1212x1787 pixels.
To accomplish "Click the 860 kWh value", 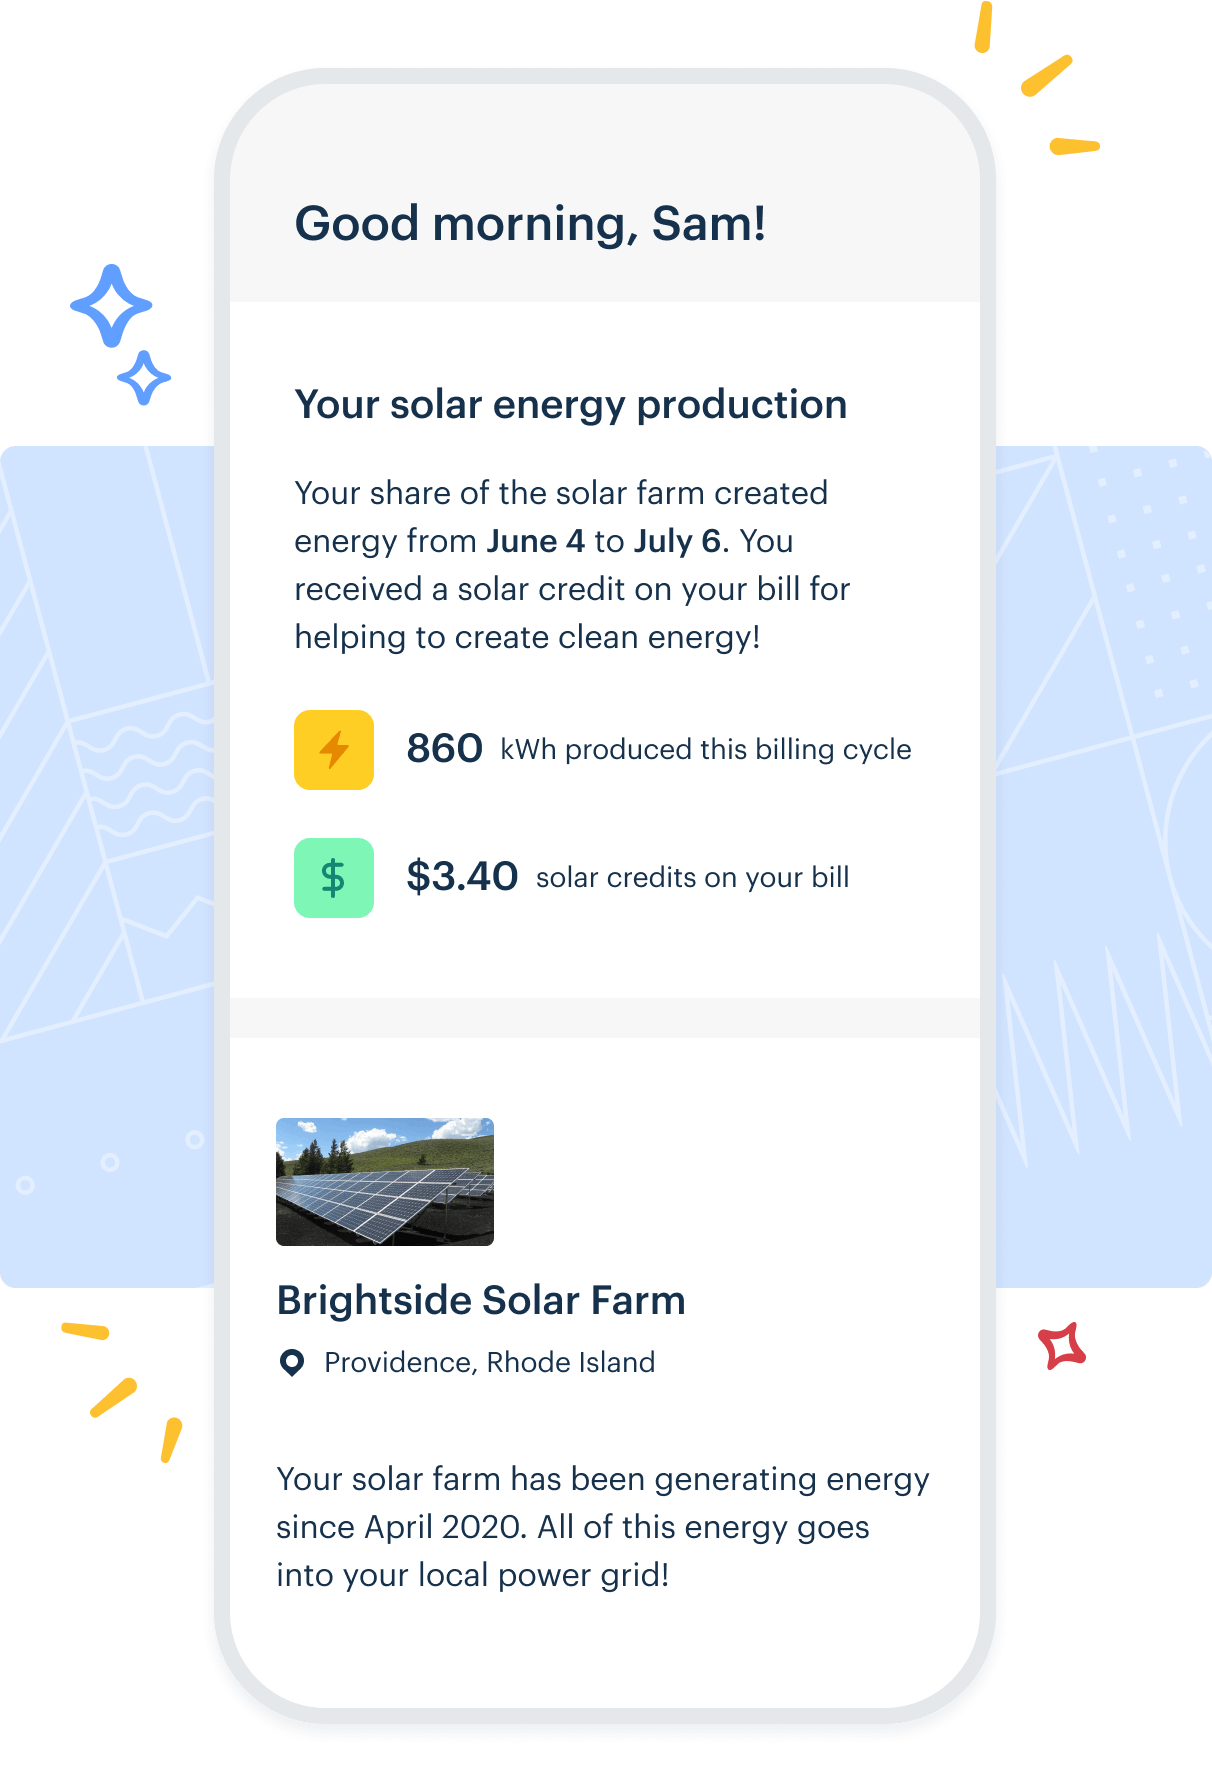I will point(445,749).
